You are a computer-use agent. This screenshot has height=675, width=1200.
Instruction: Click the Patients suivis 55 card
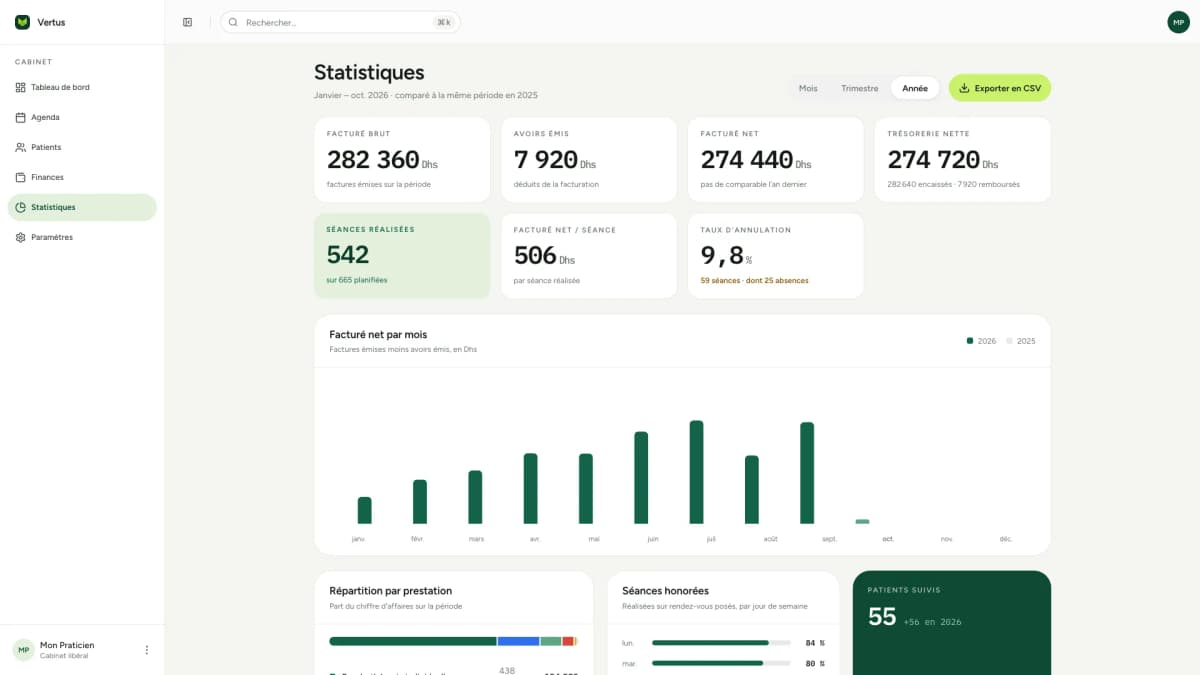(952, 623)
